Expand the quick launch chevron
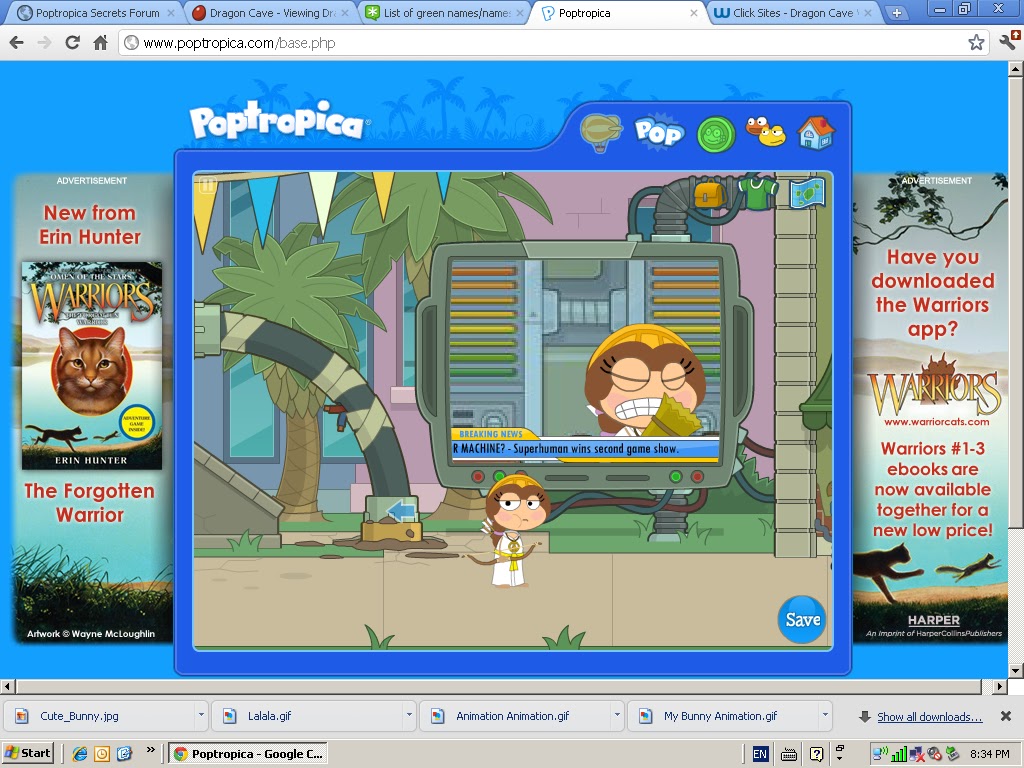 tap(150, 750)
